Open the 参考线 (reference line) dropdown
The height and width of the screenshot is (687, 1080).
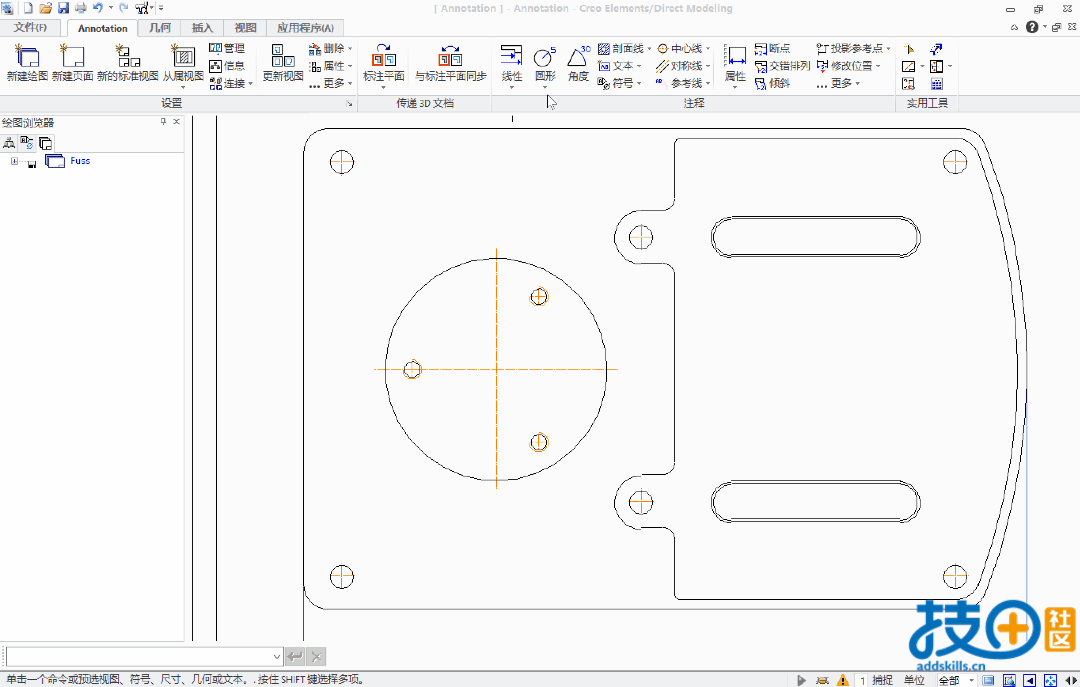click(x=707, y=83)
